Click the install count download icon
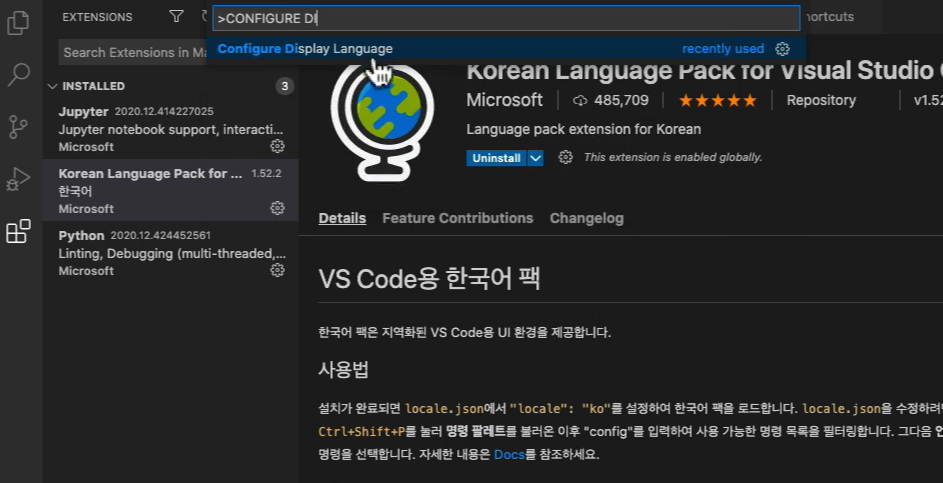 pos(580,100)
